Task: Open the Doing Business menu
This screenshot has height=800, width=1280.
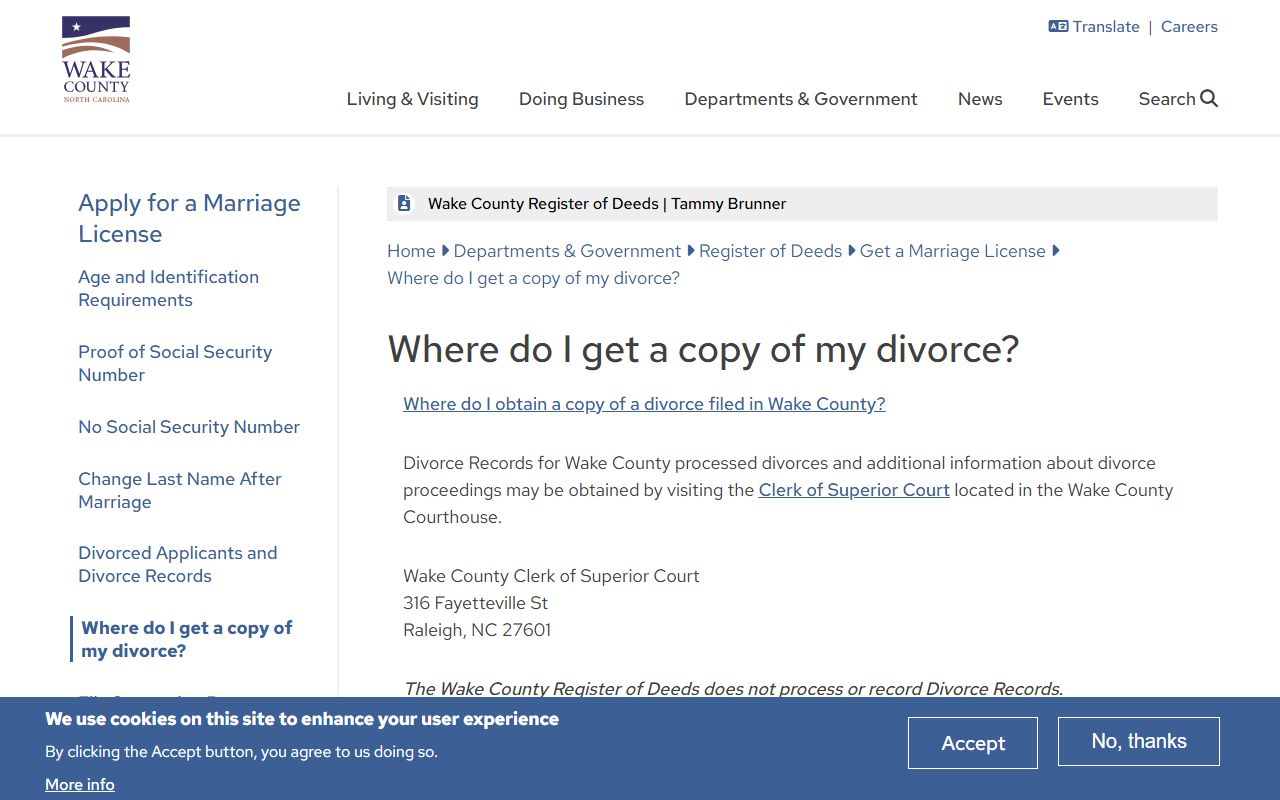Action: pyautogui.click(x=581, y=99)
